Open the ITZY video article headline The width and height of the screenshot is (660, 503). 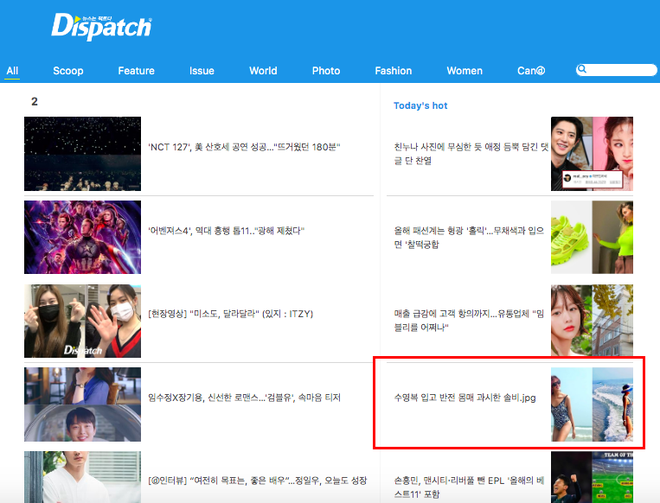pyautogui.click(x=231, y=314)
